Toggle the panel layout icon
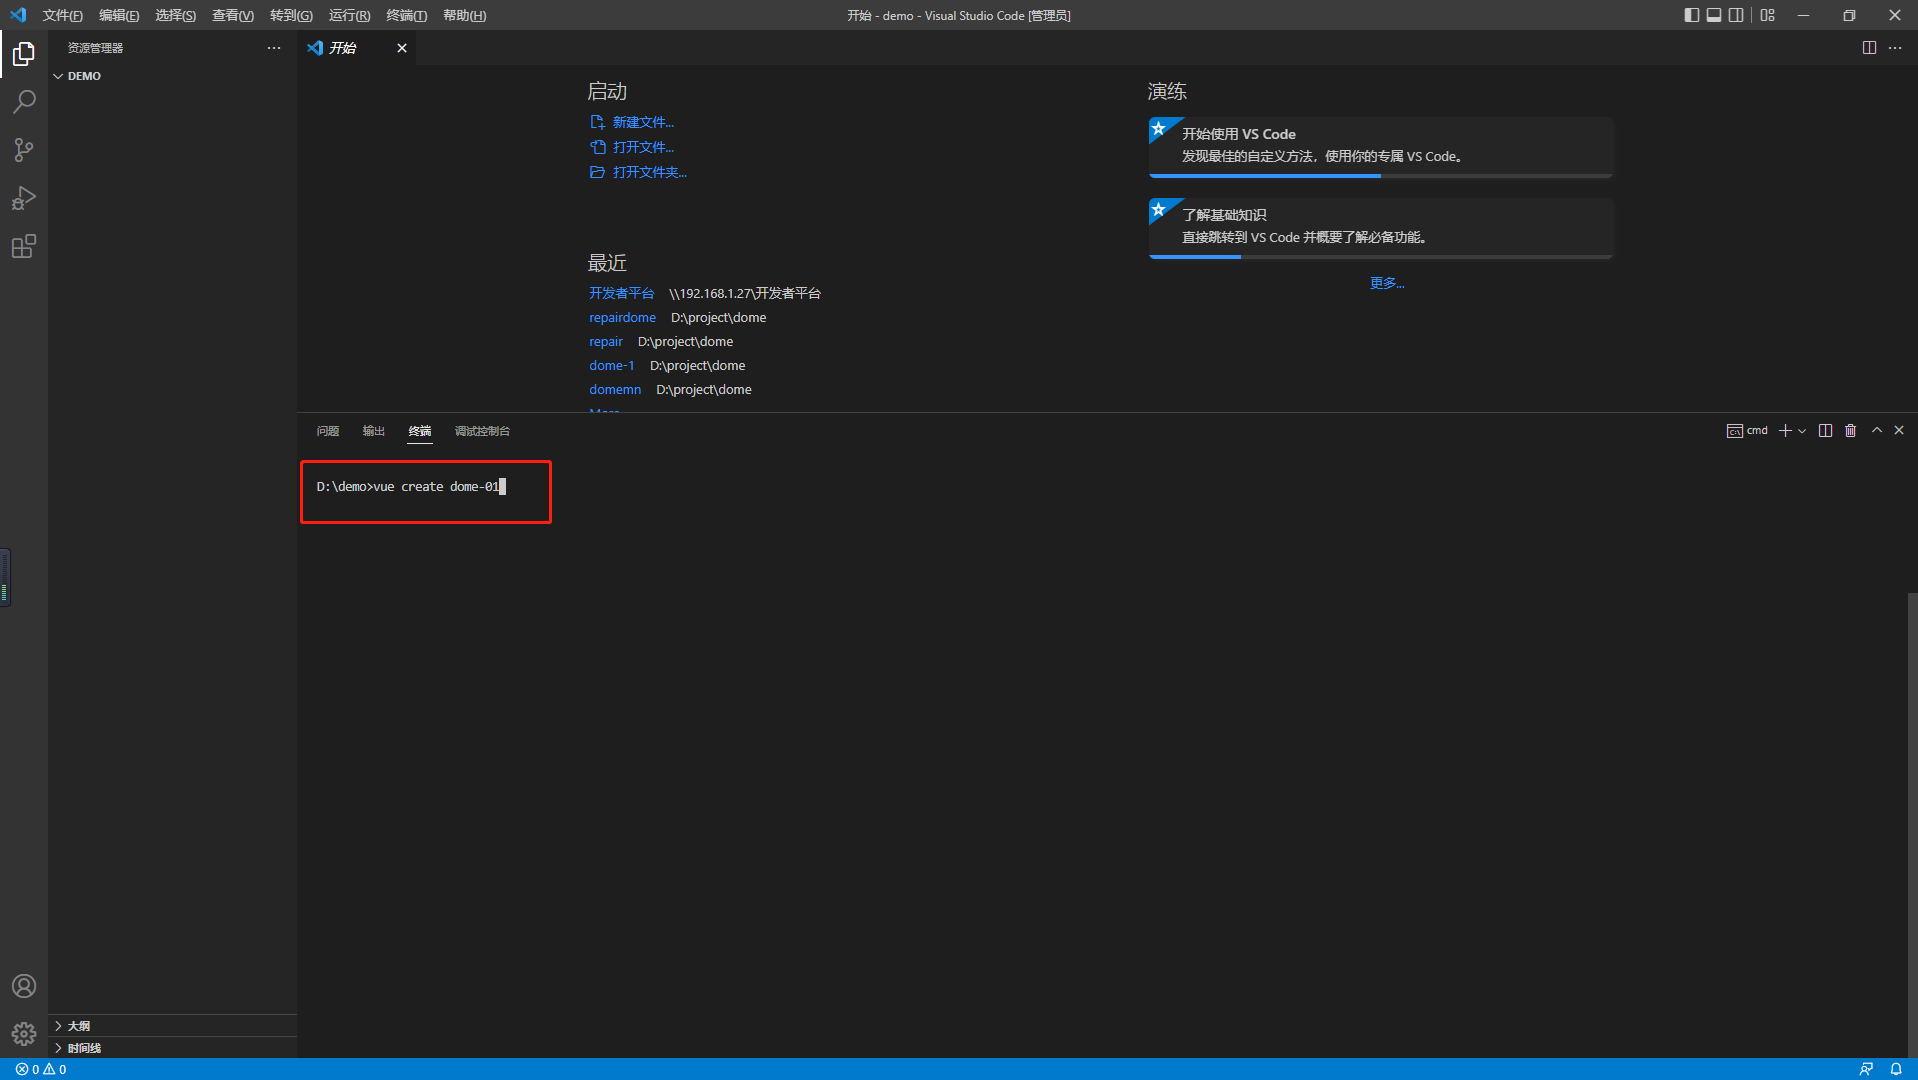 point(1714,15)
